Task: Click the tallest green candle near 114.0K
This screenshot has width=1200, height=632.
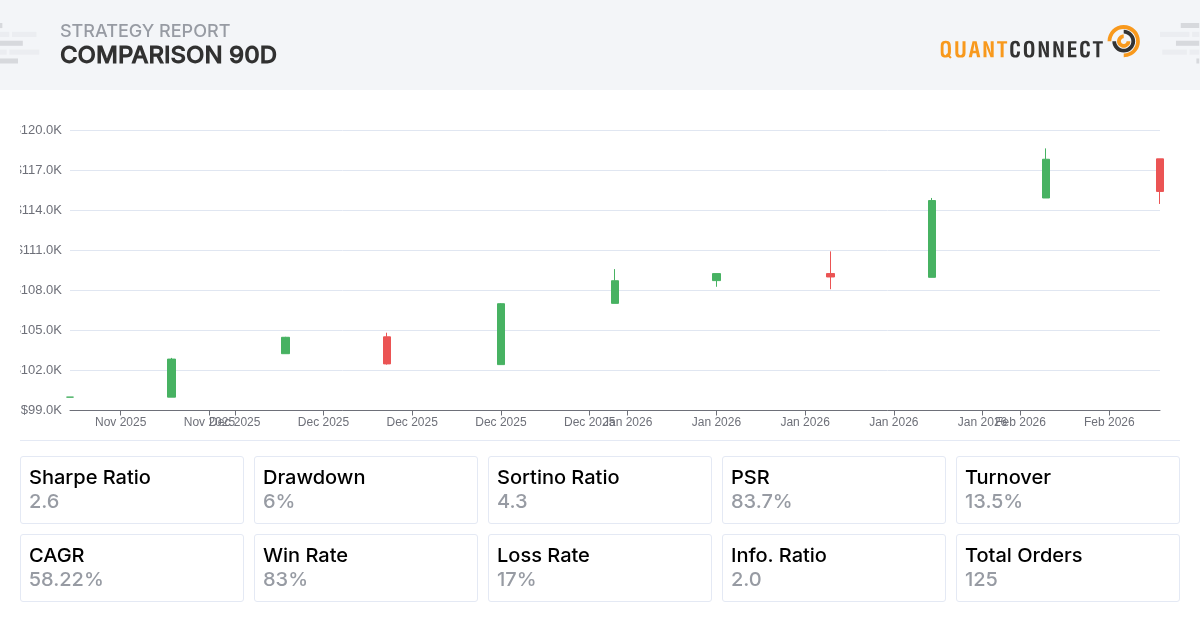Action: 932,239
